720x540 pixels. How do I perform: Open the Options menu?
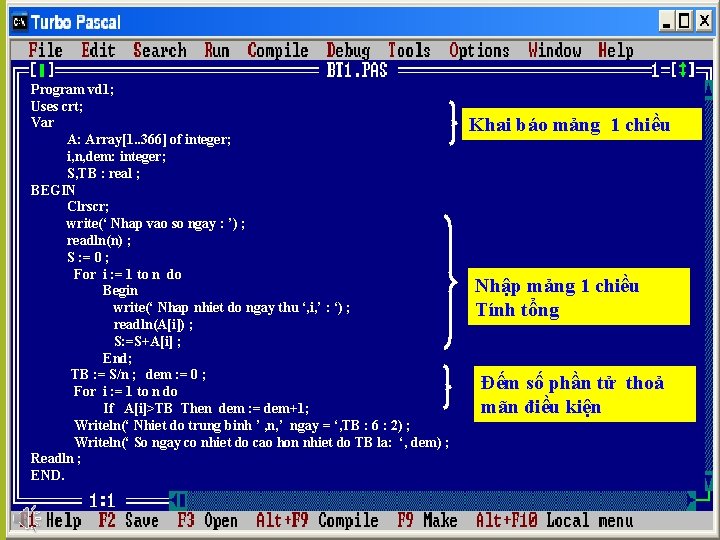(479, 50)
